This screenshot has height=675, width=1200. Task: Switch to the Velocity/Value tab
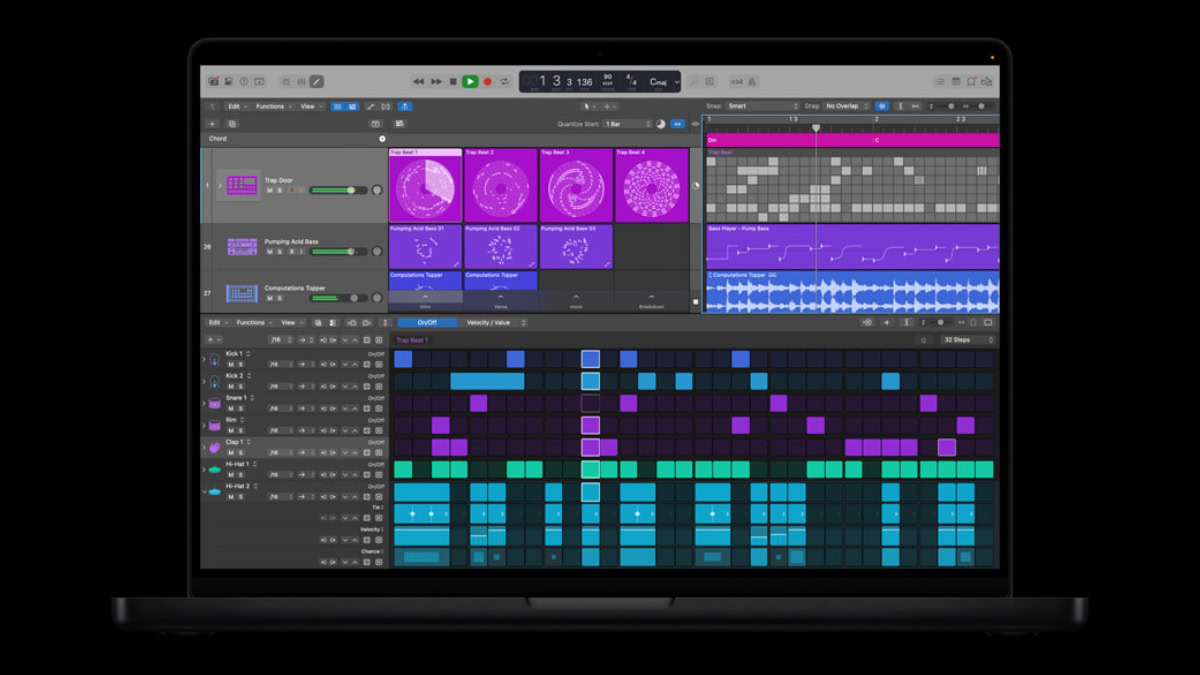click(x=488, y=322)
